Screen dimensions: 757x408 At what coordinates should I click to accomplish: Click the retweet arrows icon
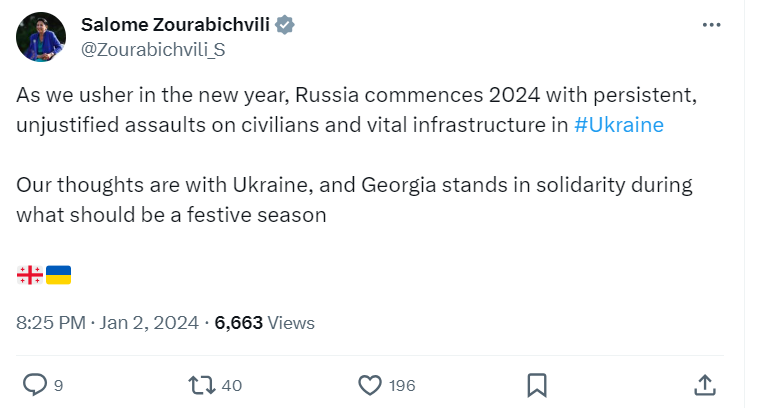[x=201, y=384]
